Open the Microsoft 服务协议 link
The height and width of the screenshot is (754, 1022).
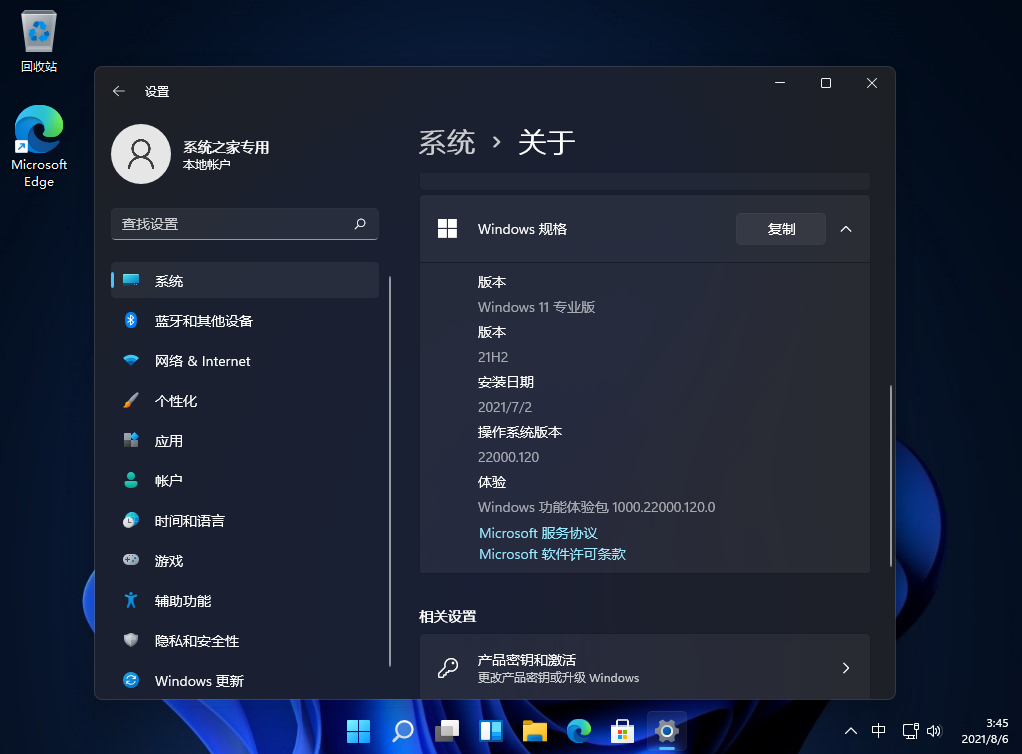pyautogui.click(x=537, y=532)
